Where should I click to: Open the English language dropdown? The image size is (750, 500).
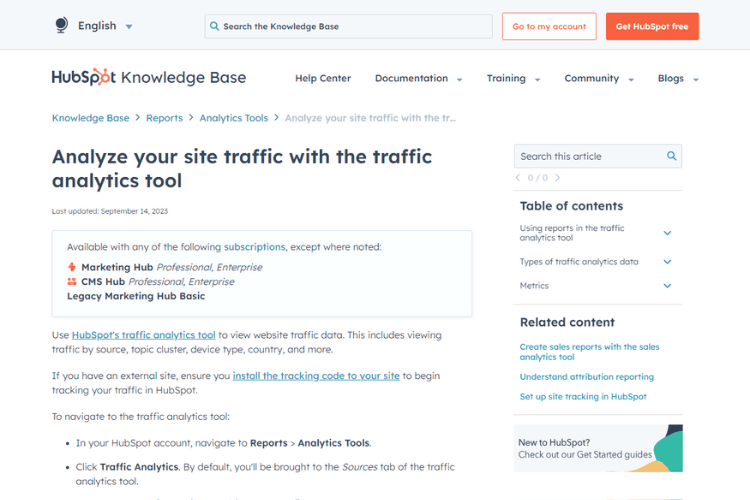pyautogui.click(x=105, y=26)
